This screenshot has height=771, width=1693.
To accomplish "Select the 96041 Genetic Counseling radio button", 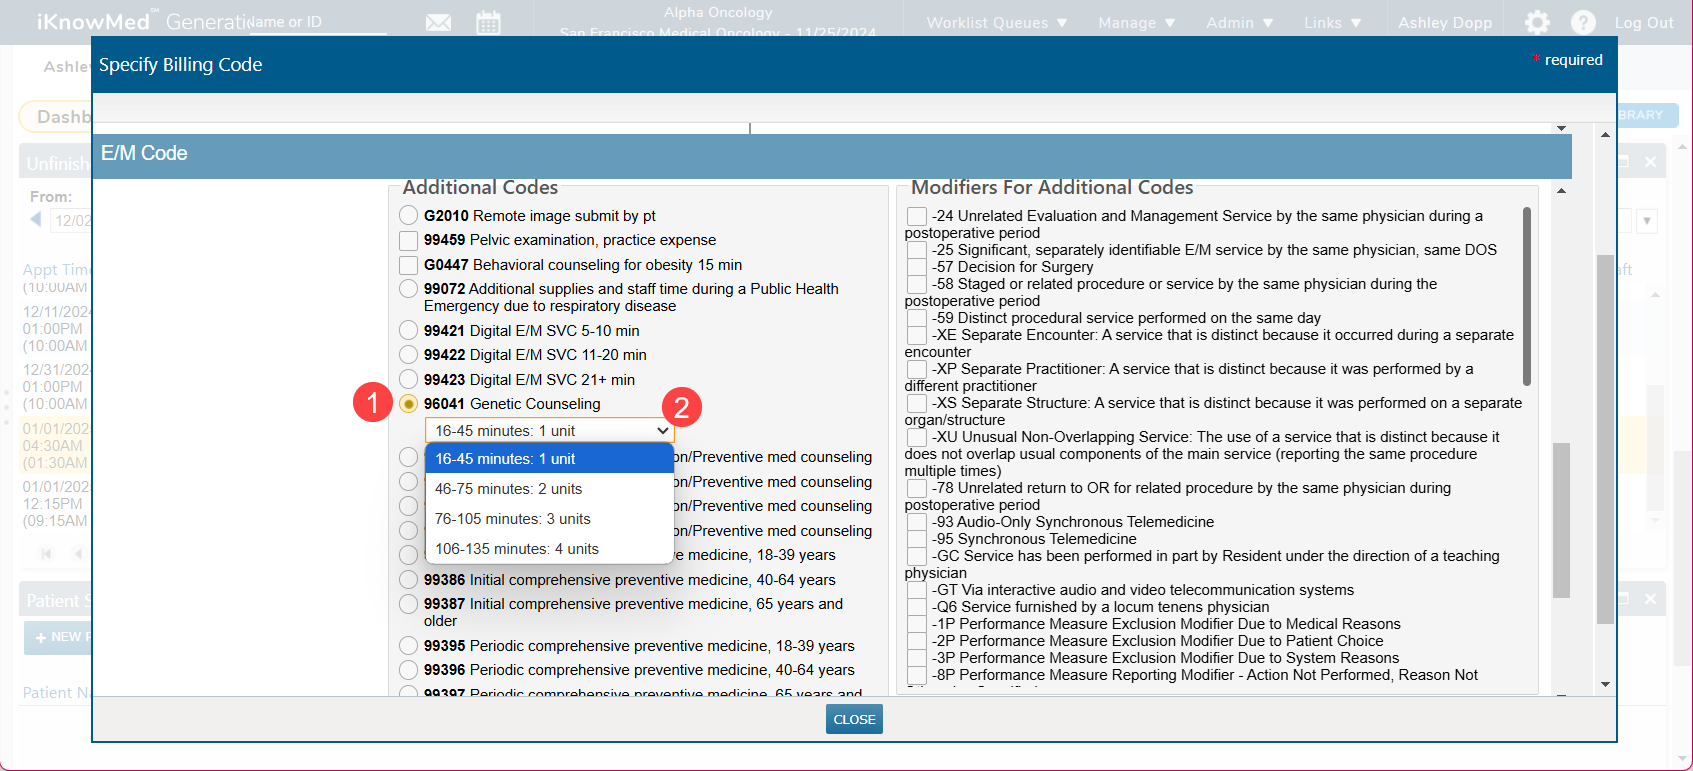I will coord(408,404).
